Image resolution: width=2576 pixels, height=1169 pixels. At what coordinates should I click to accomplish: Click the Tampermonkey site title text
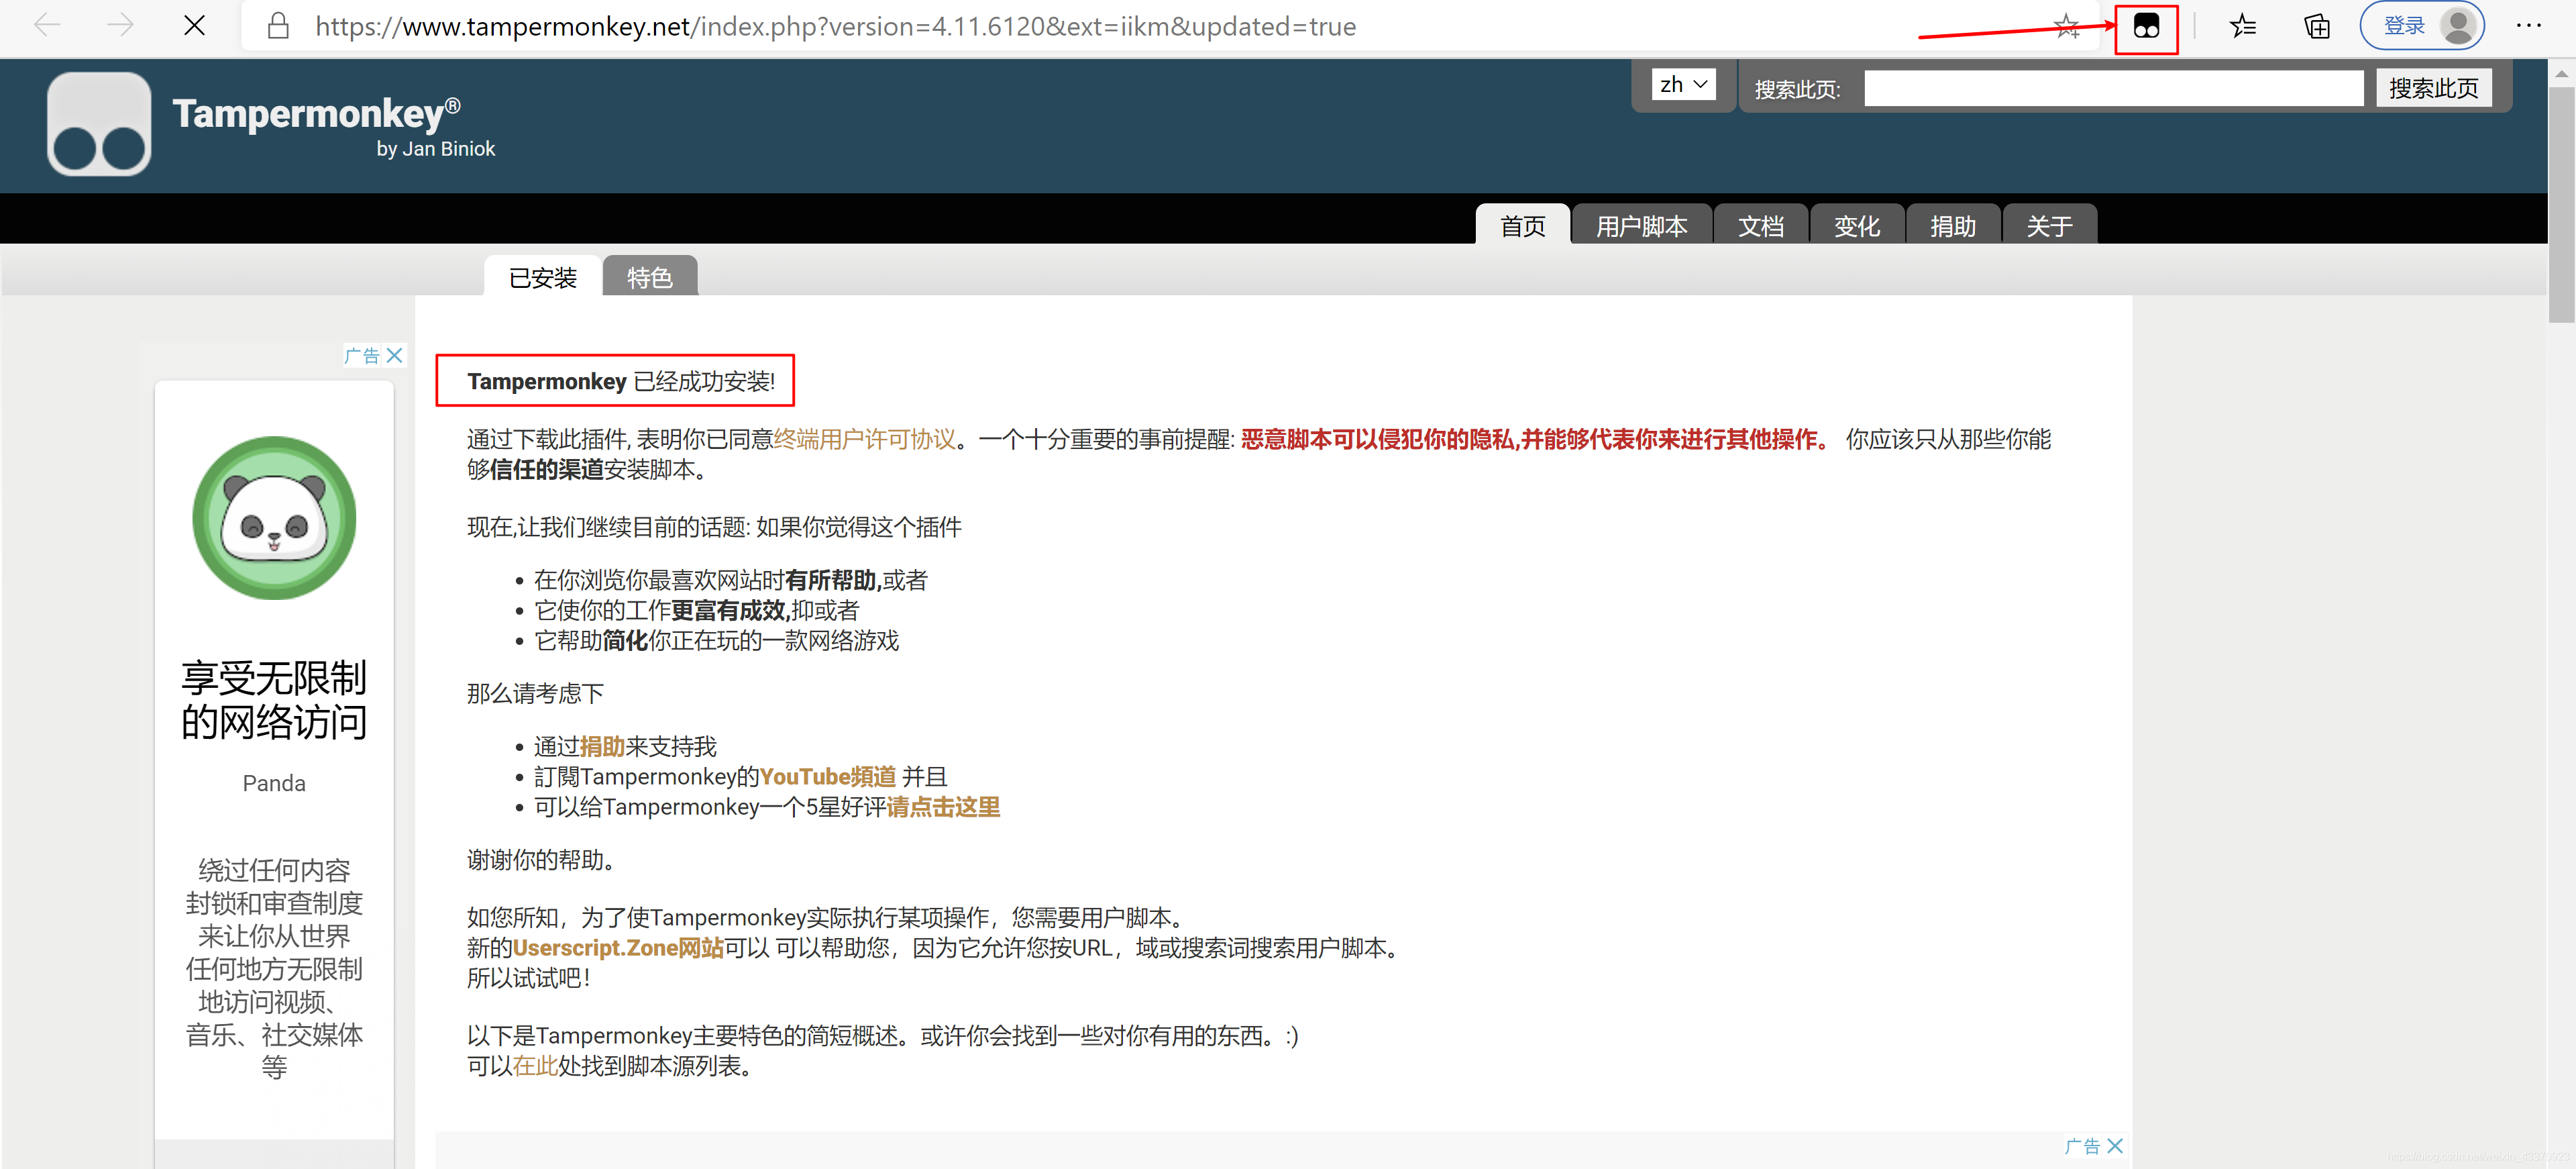[316, 113]
